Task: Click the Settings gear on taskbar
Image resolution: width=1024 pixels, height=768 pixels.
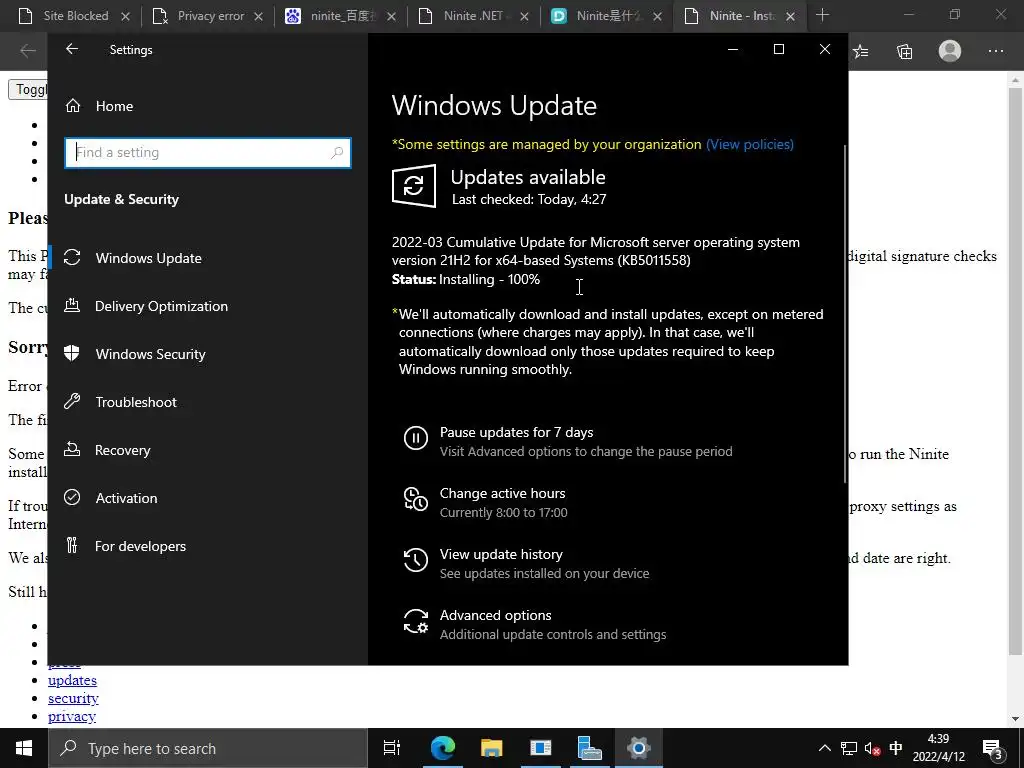Action: point(638,748)
